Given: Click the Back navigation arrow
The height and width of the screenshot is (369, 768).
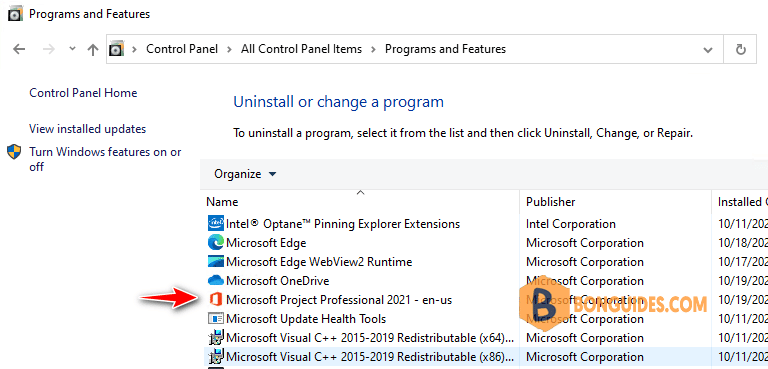Looking at the screenshot, I should tap(19, 49).
